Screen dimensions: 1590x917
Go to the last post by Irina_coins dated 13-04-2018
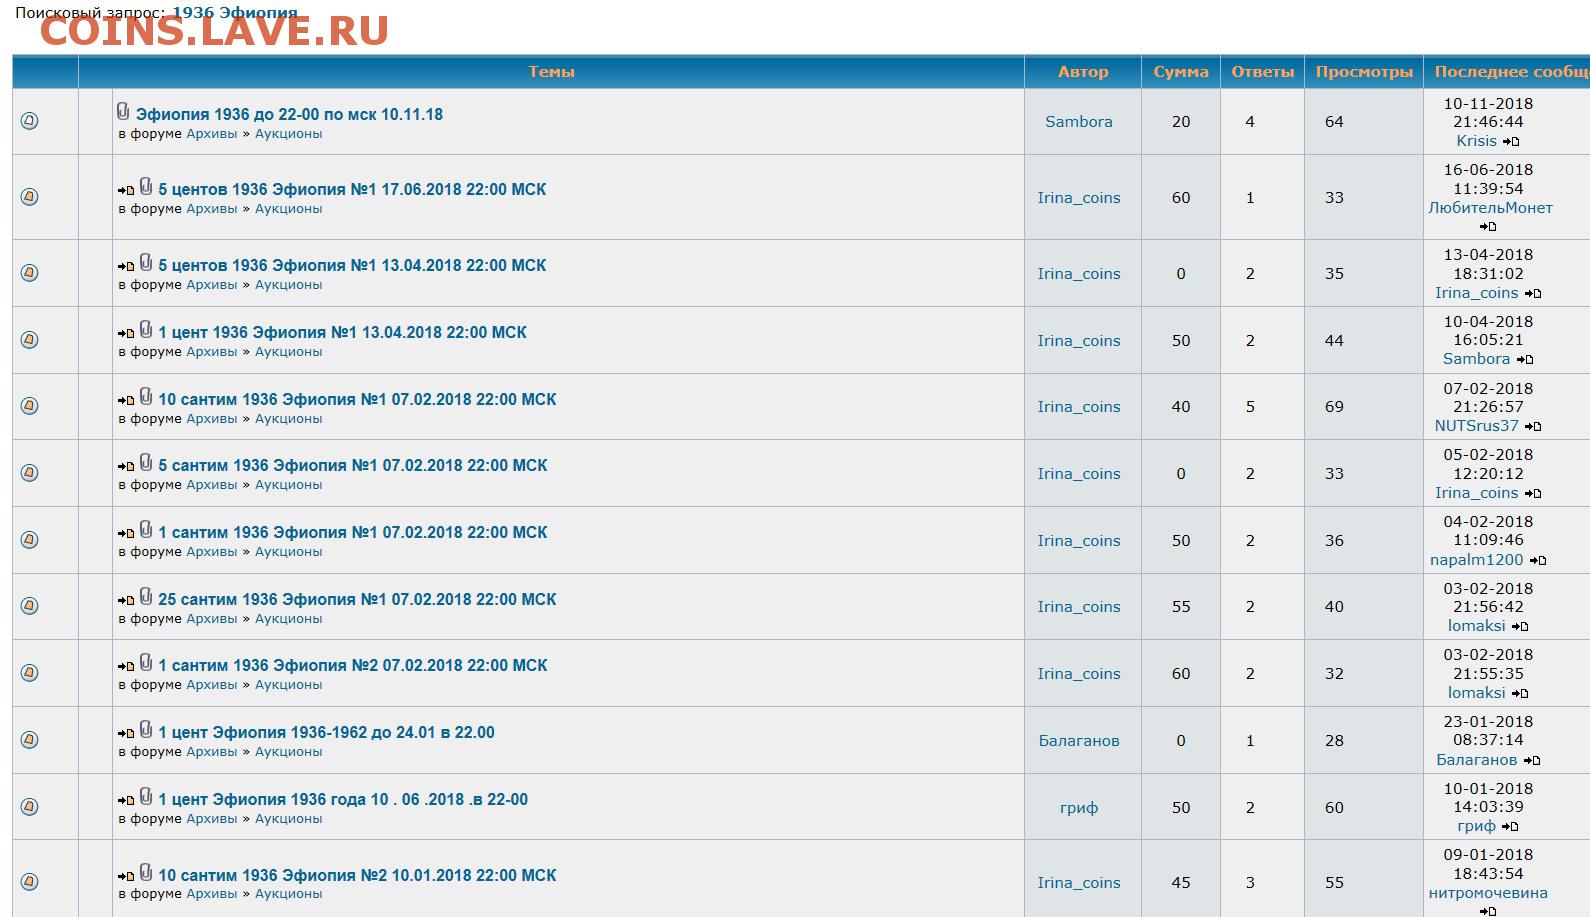1533,294
